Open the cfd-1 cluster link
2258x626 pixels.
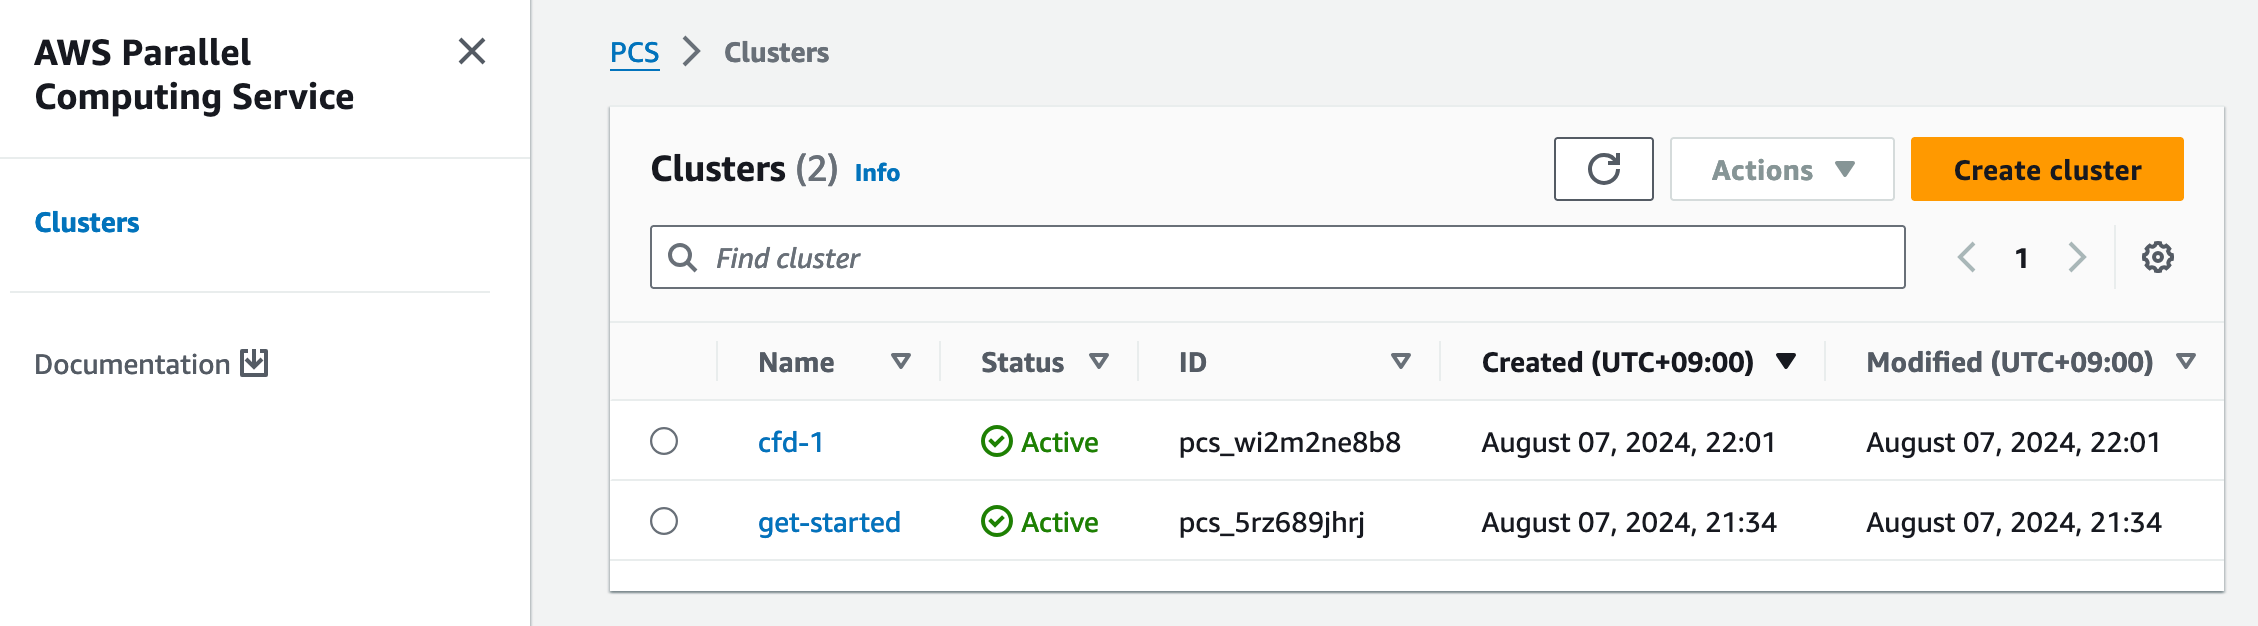tap(790, 442)
